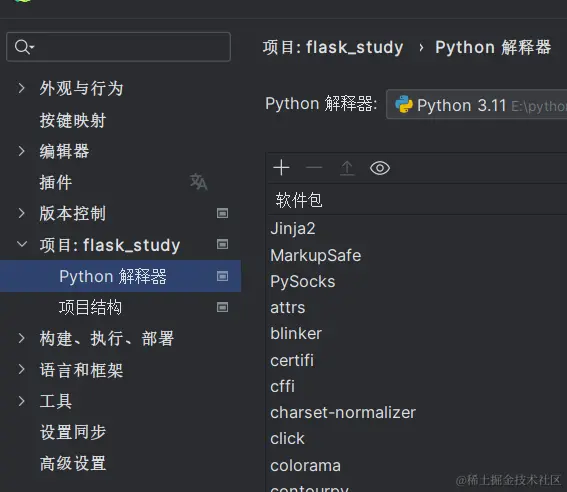Select the click package row

point(418,438)
